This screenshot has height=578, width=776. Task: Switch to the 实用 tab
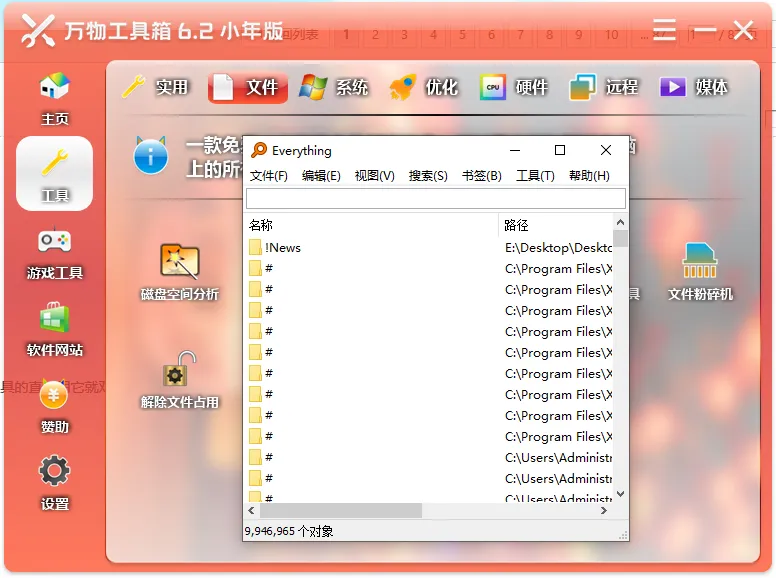[x=155, y=87]
